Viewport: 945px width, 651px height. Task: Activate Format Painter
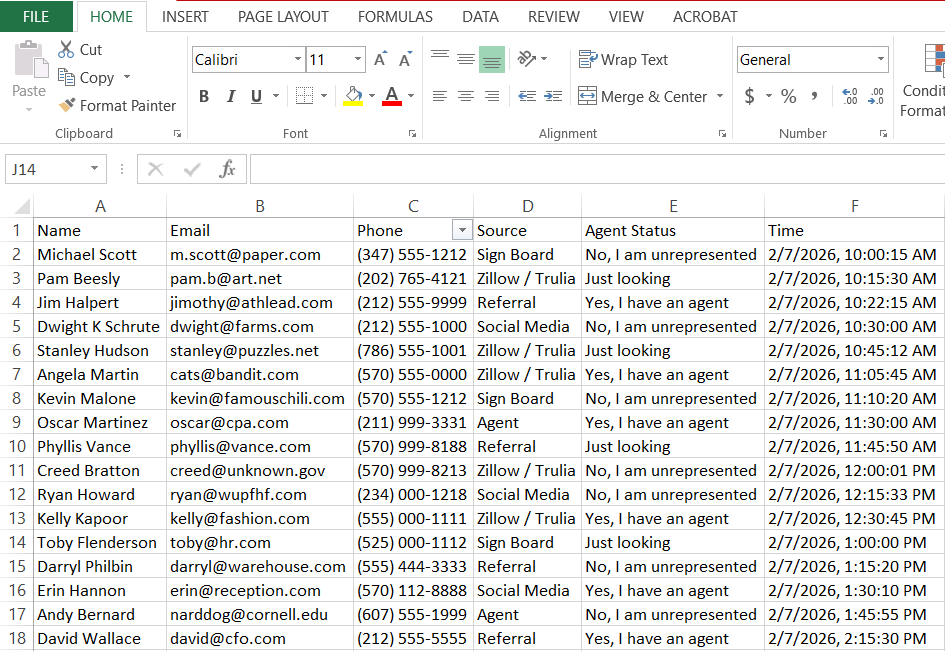coord(66,105)
